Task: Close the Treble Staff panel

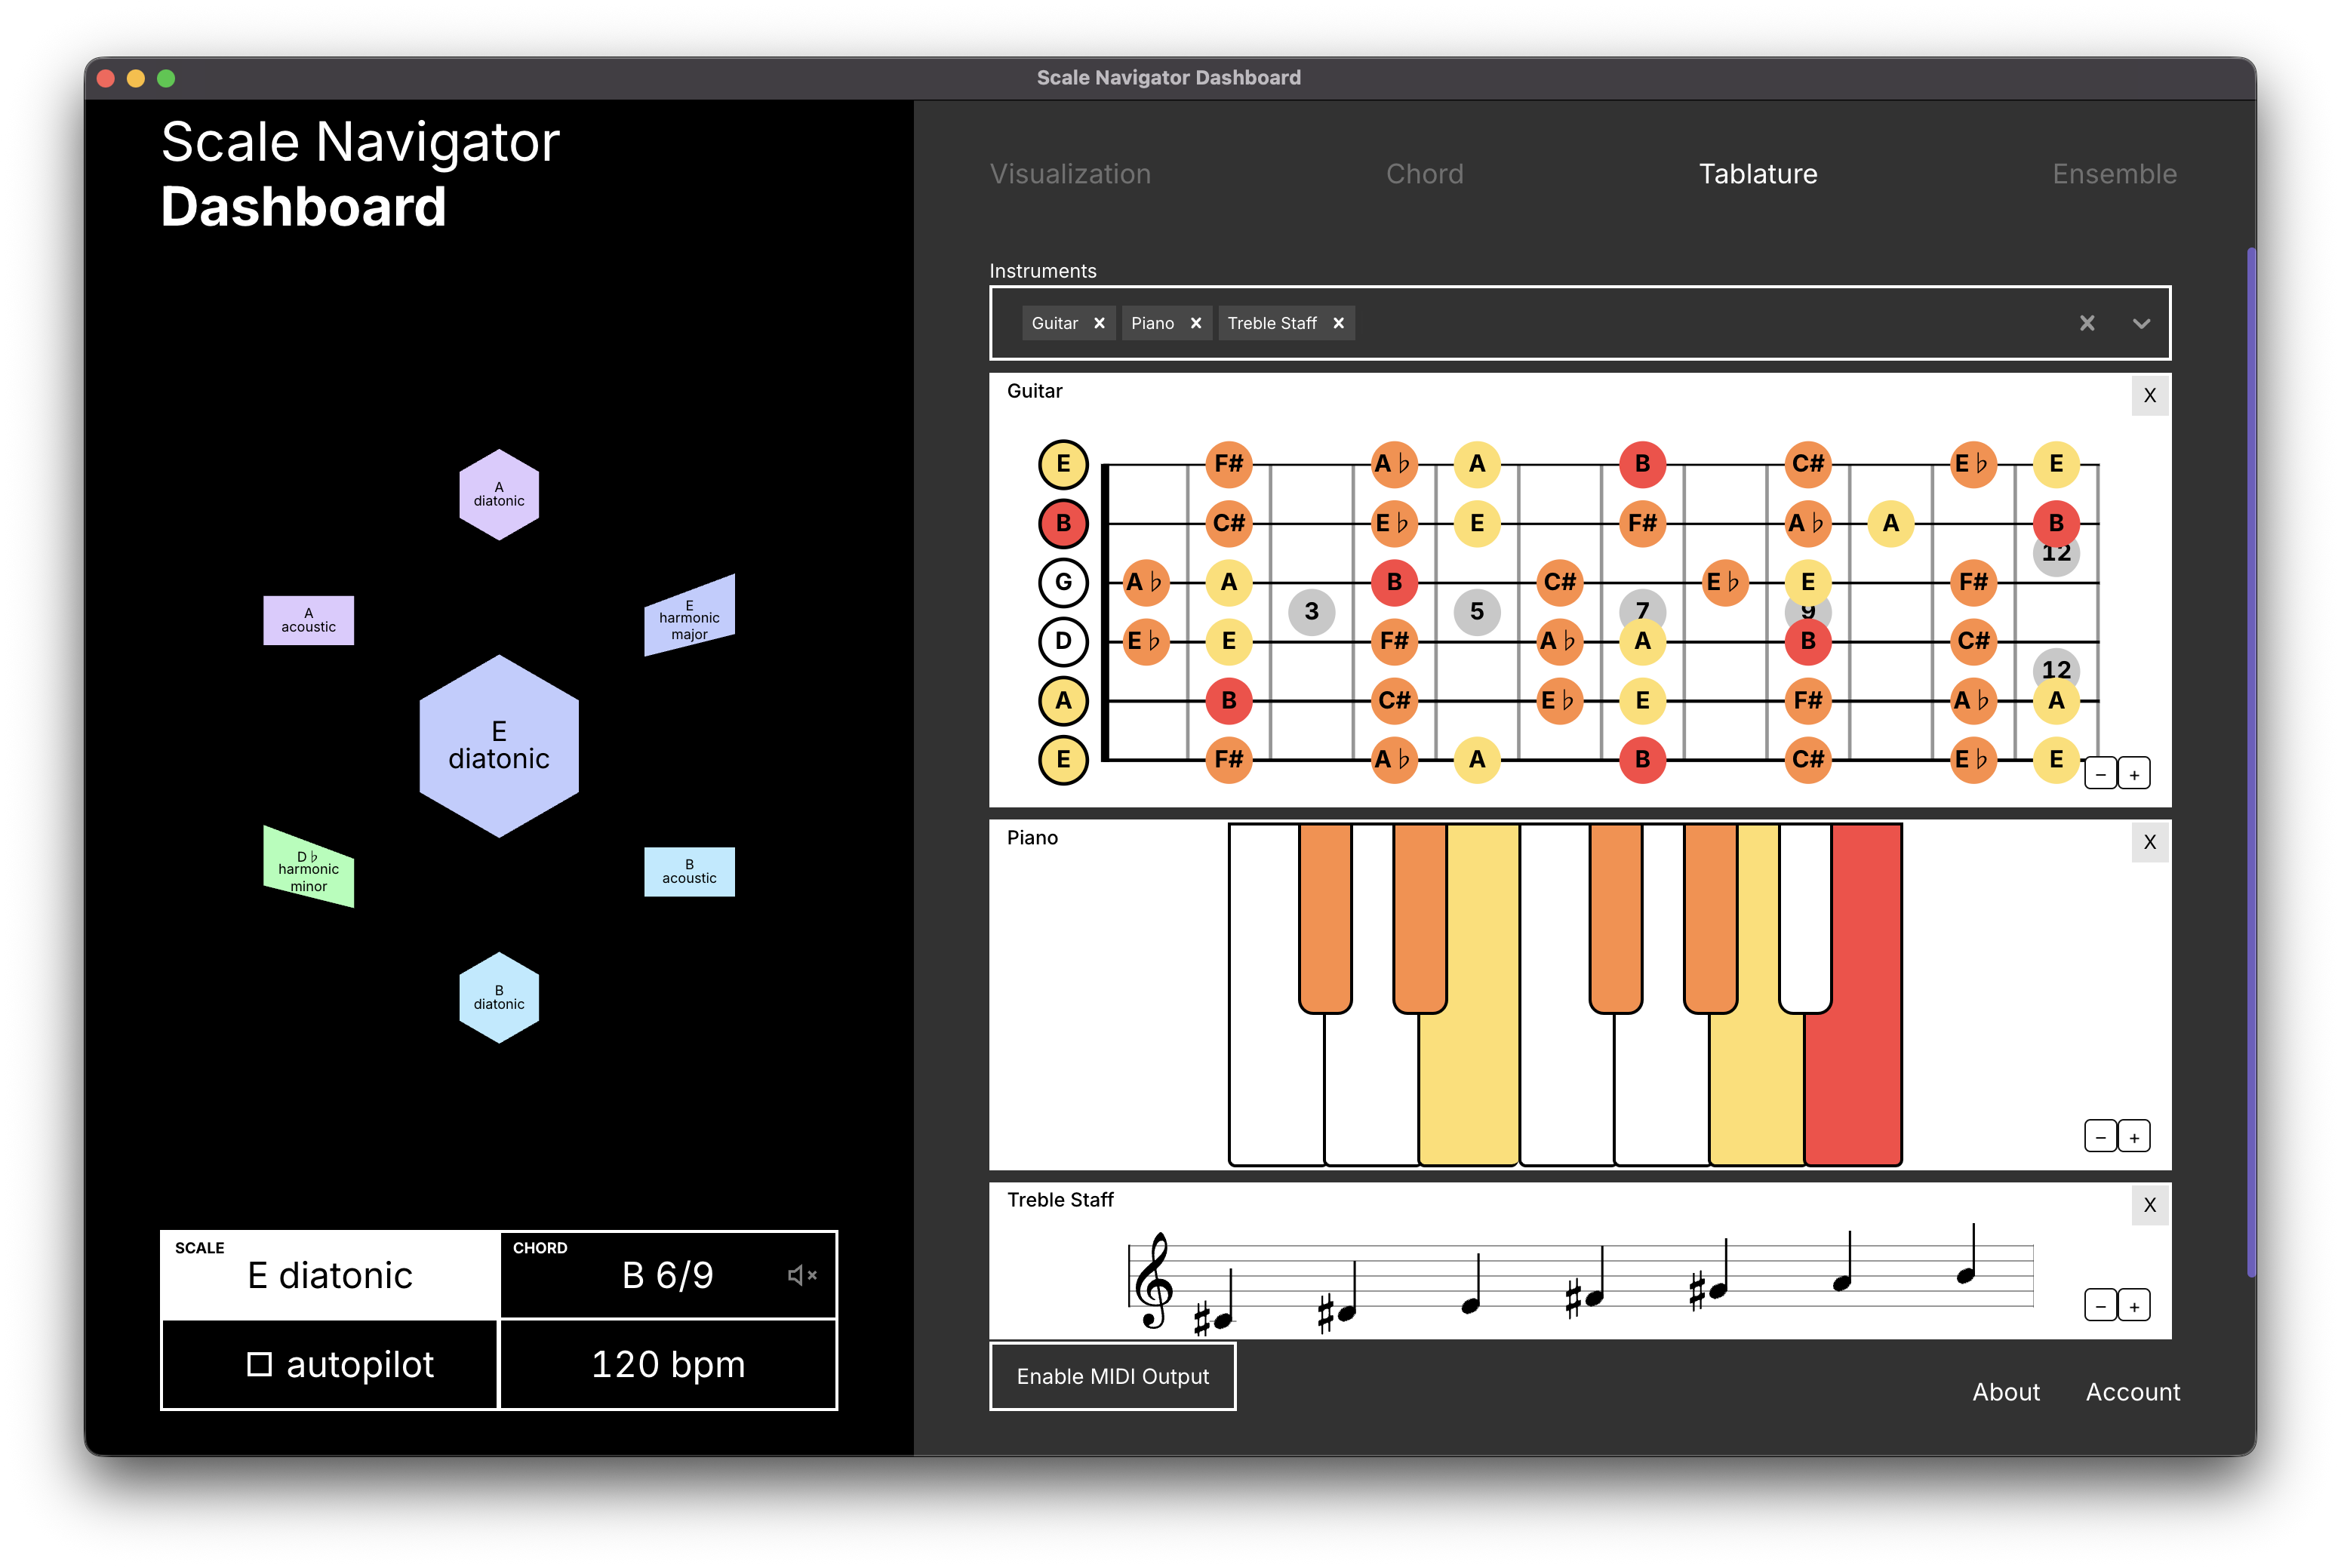Action: 2149,1205
